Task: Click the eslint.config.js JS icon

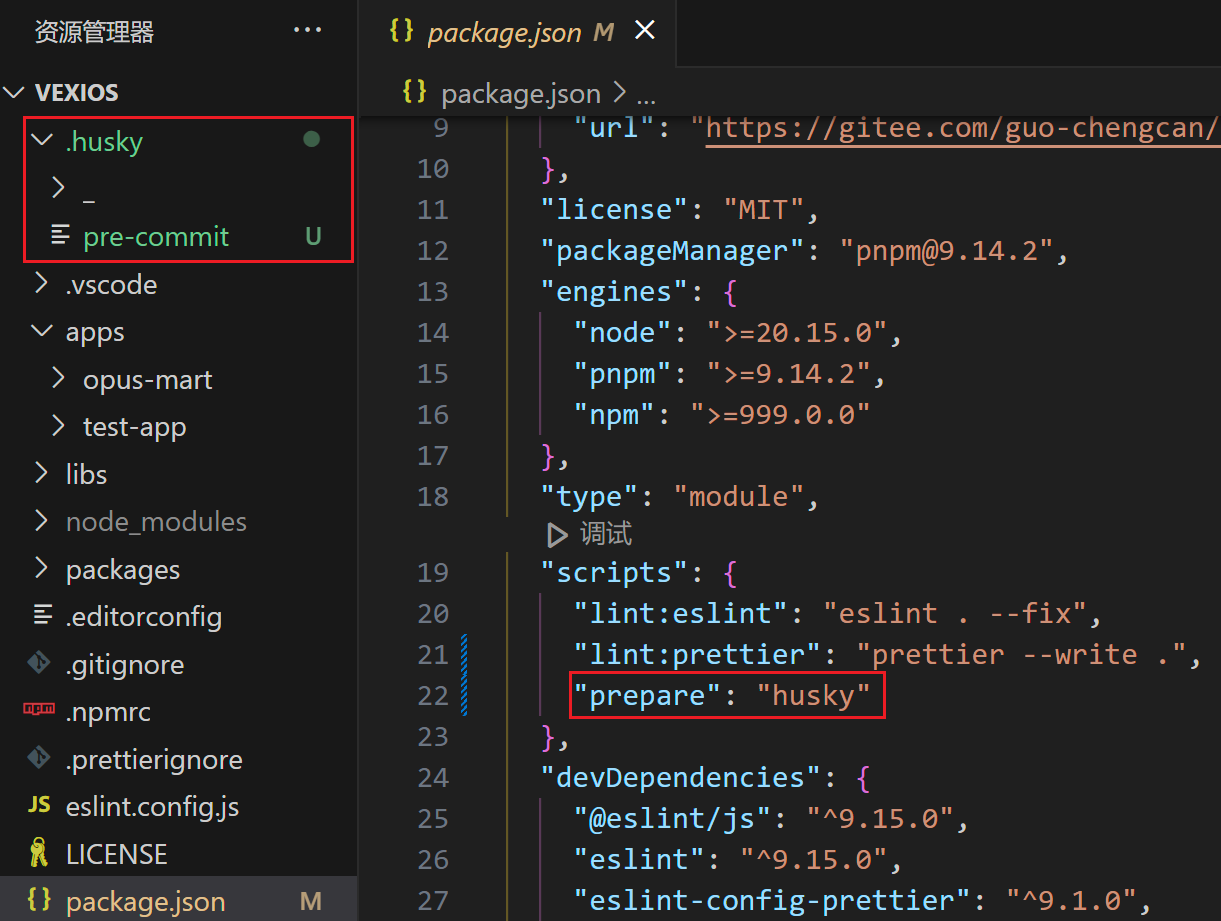Action: (39, 806)
